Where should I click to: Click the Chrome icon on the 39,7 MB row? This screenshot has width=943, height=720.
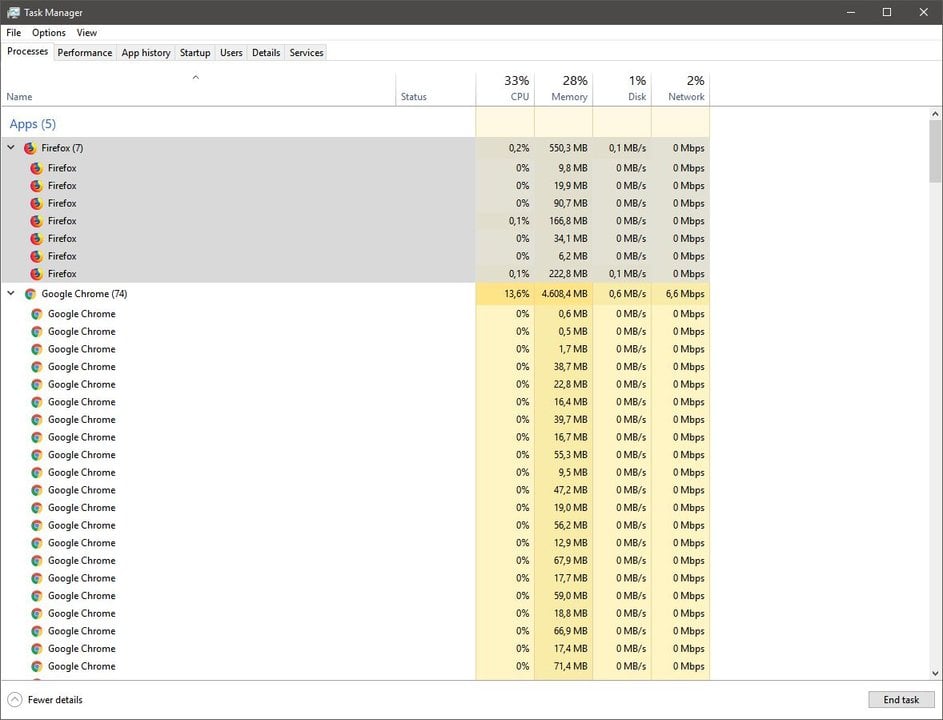37,420
